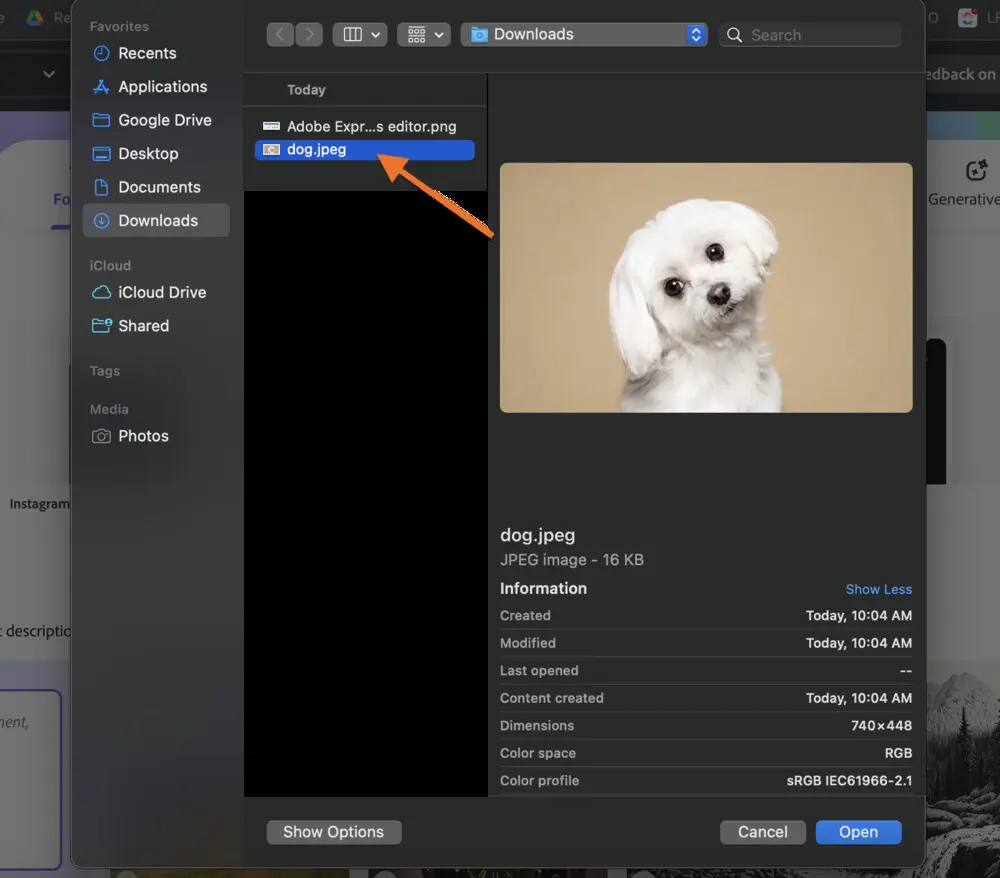Open the Downloads location popup menu
The width and height of the screenshot is (1000, 878).
(x=584, y=34)
